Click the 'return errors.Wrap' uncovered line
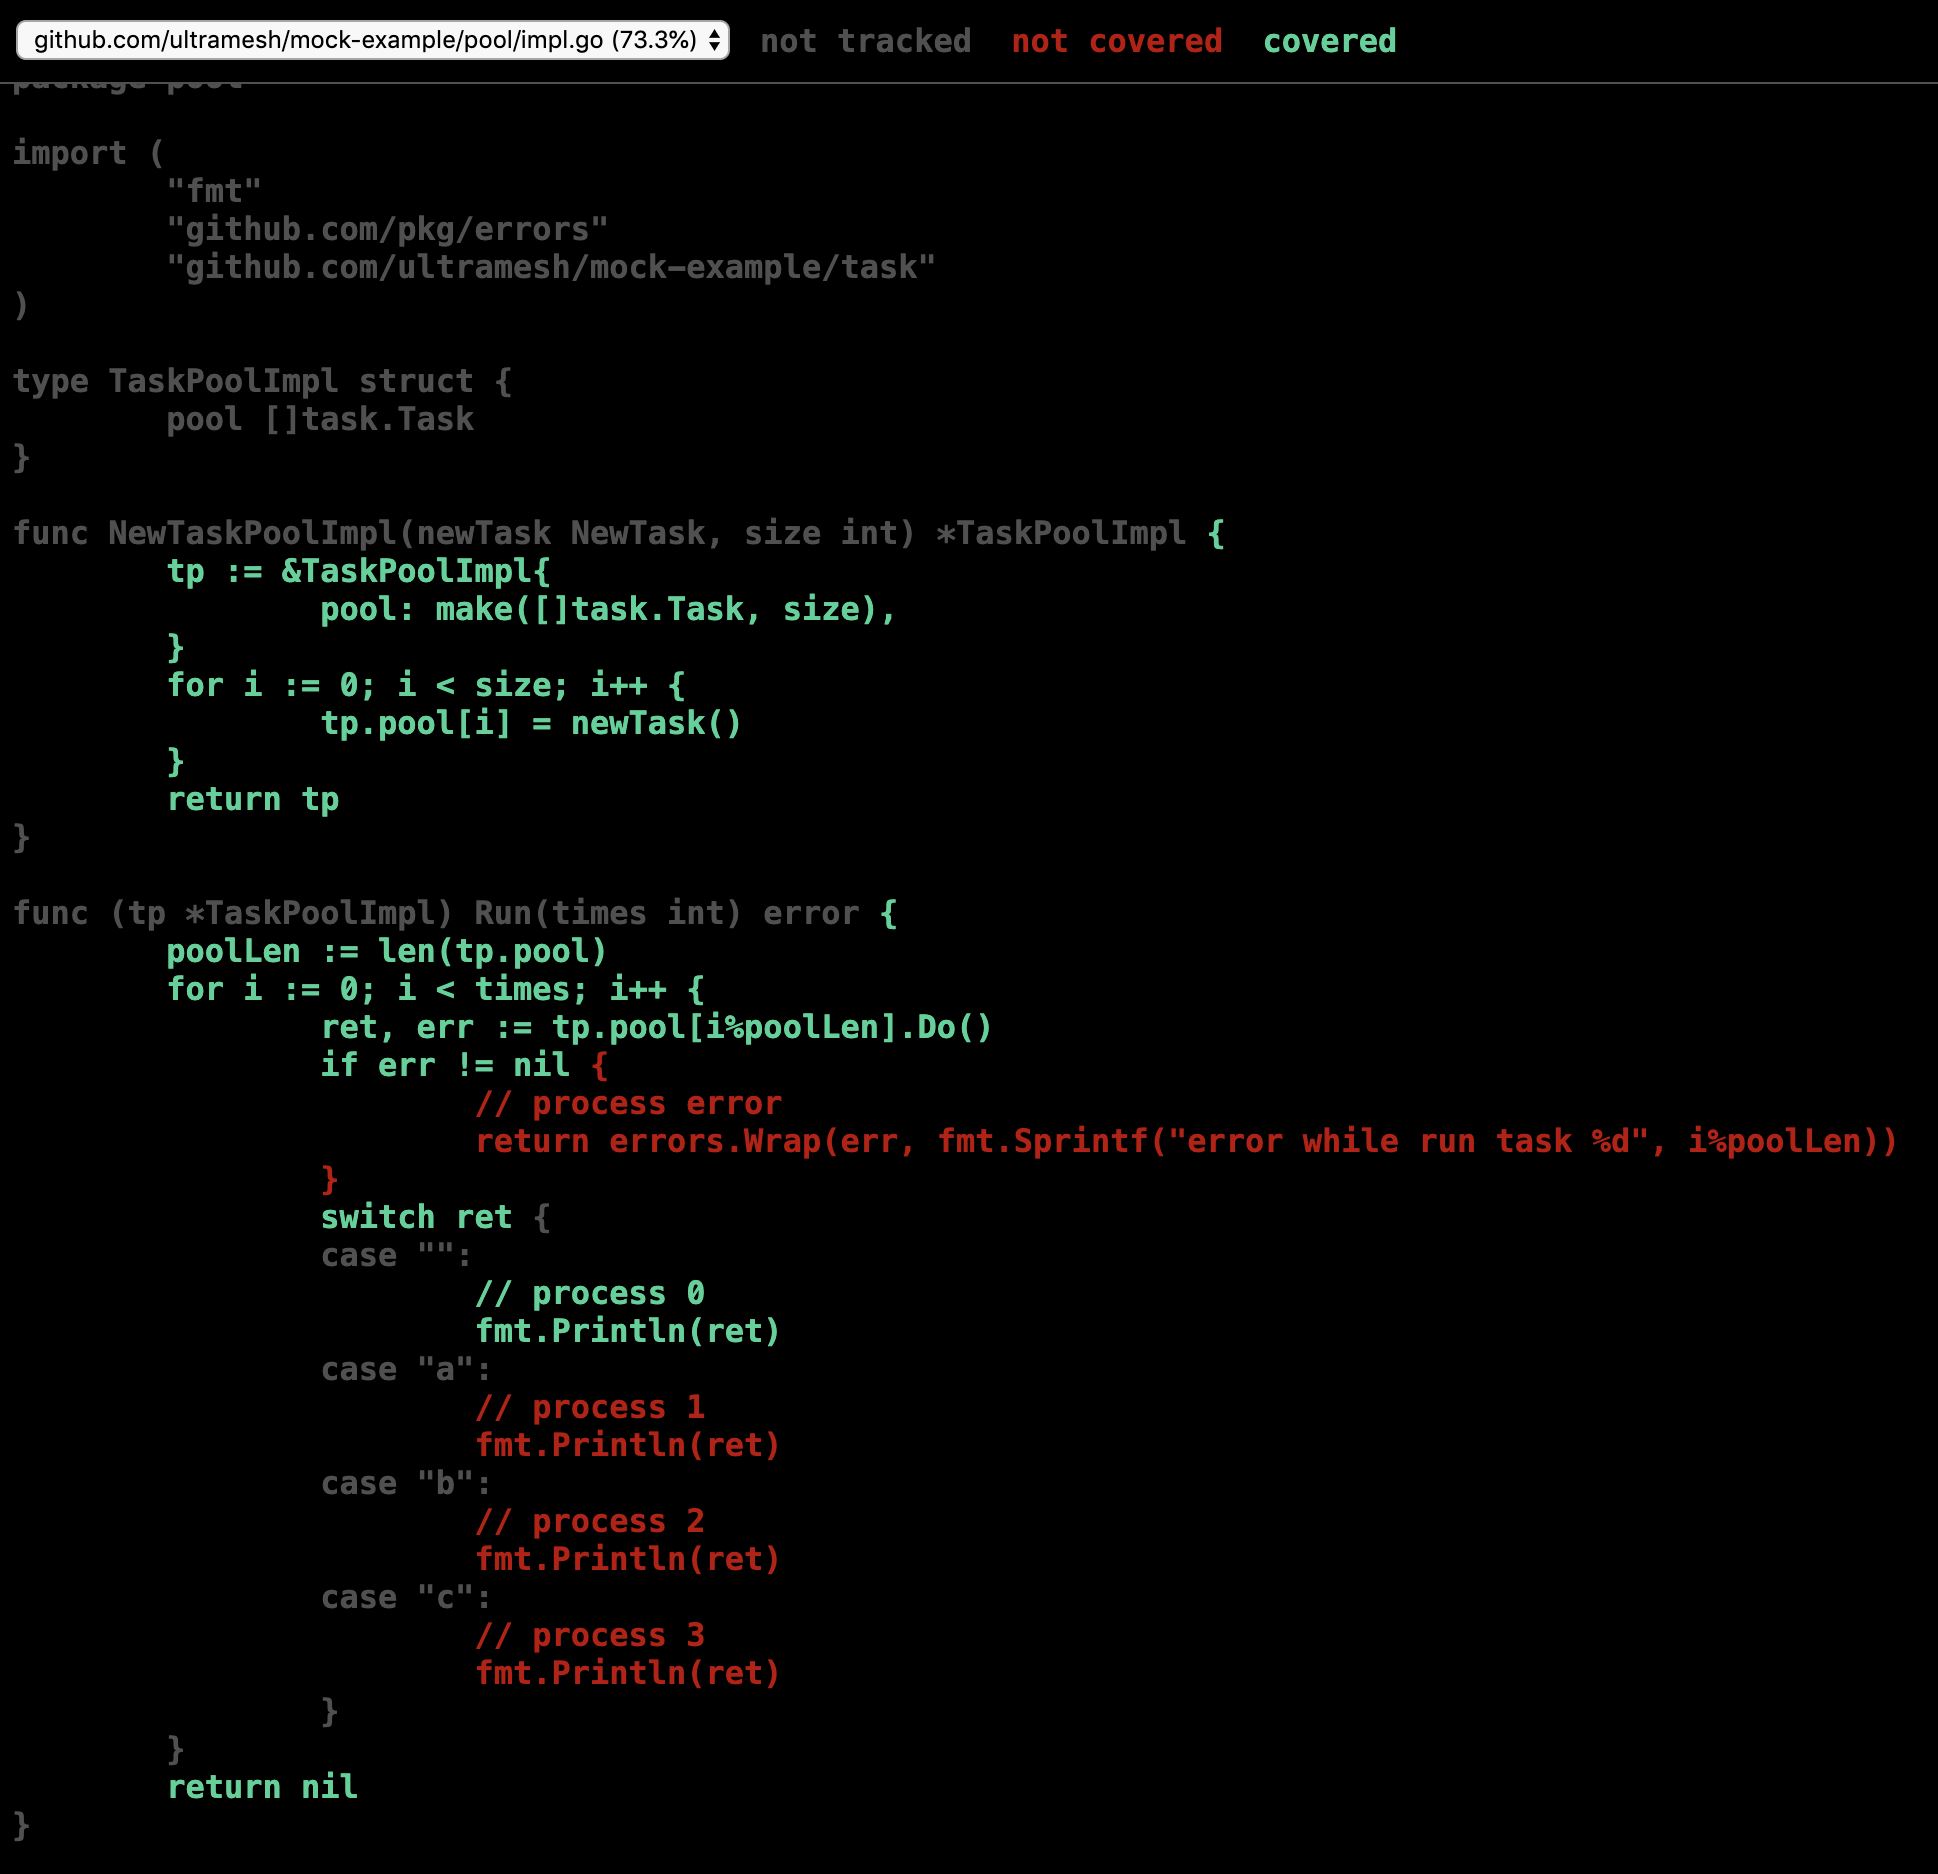 click(x=1185, y=1141)
